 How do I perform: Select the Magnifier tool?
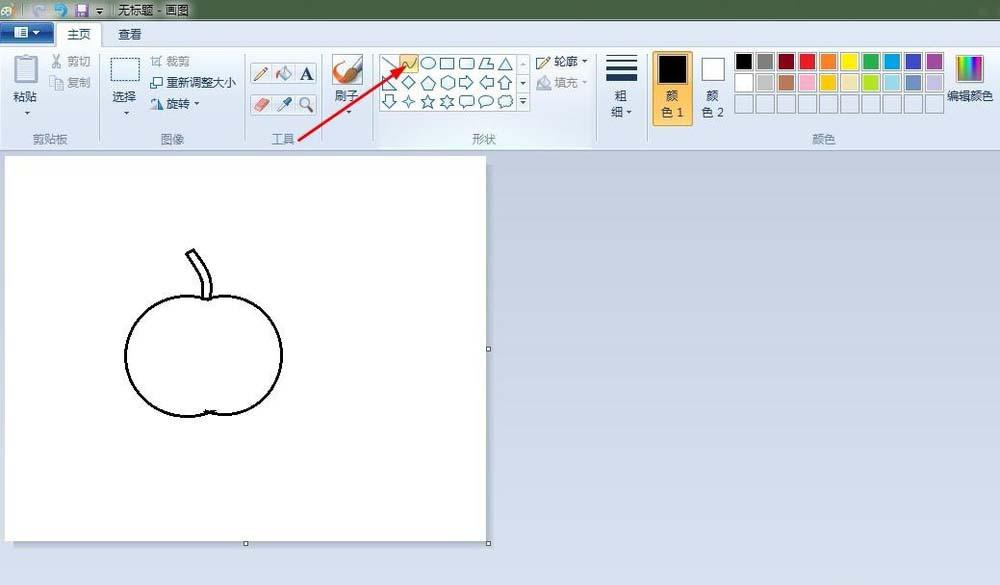307,103
